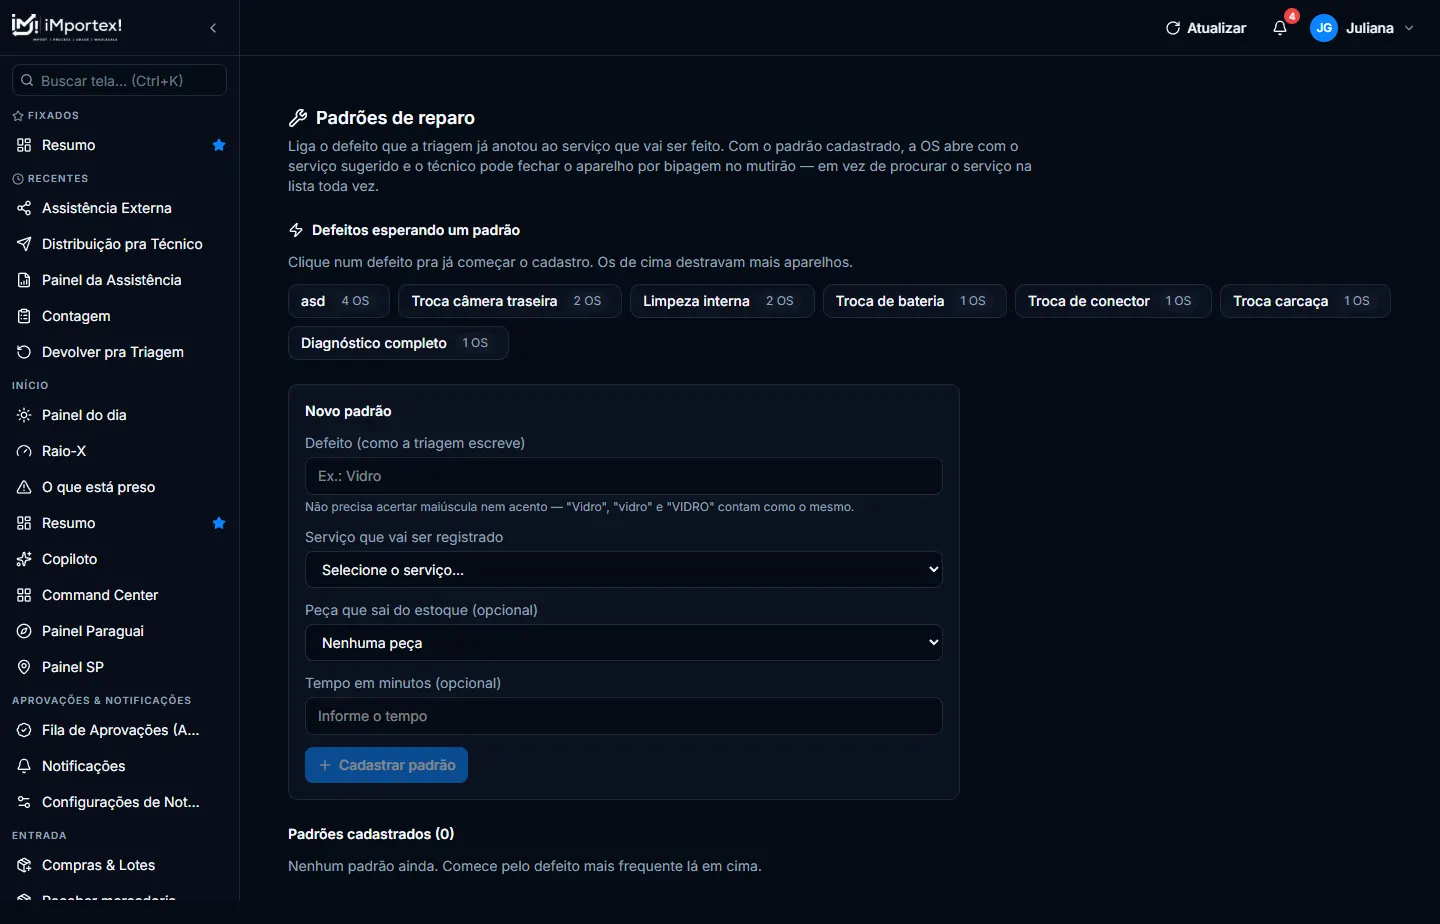Expand the Selecione o serviço dropdown
This screenshot has width=1440, height=924.
(x=624, y=570)
